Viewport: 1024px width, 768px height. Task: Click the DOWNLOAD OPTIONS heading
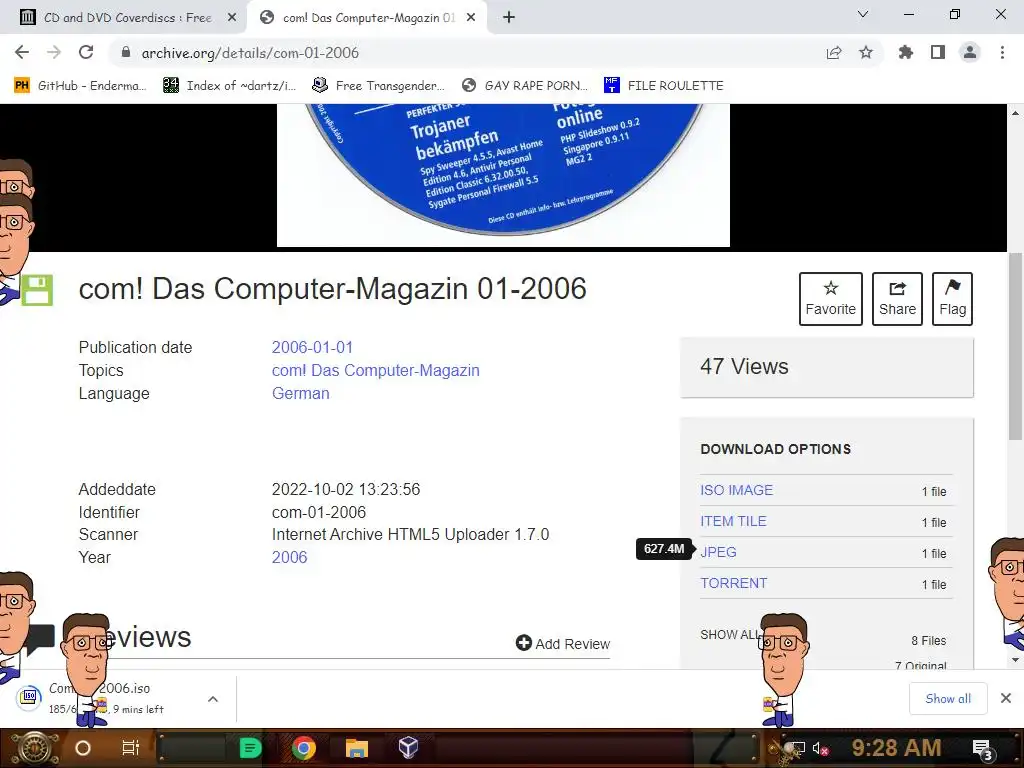click(x=775, y=449)
